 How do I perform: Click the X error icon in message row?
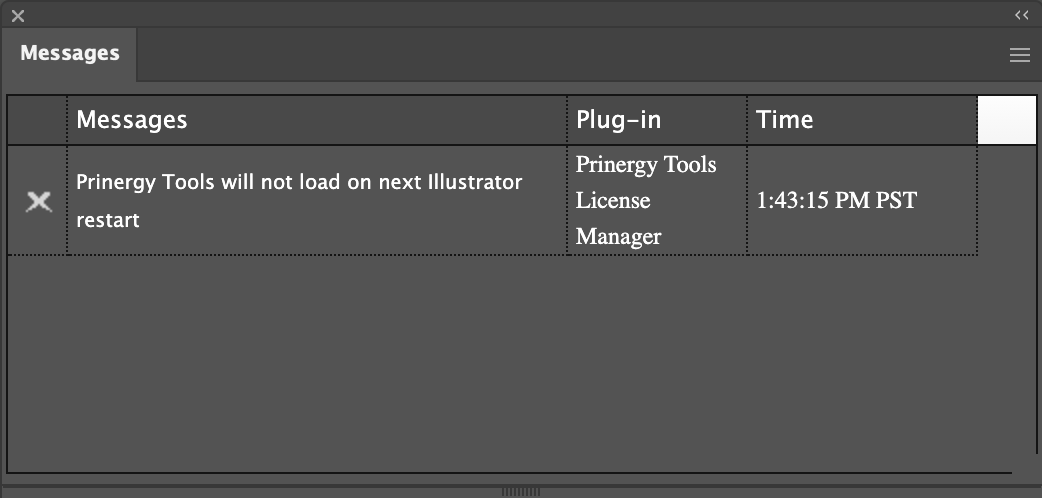[x=38, y=201]
